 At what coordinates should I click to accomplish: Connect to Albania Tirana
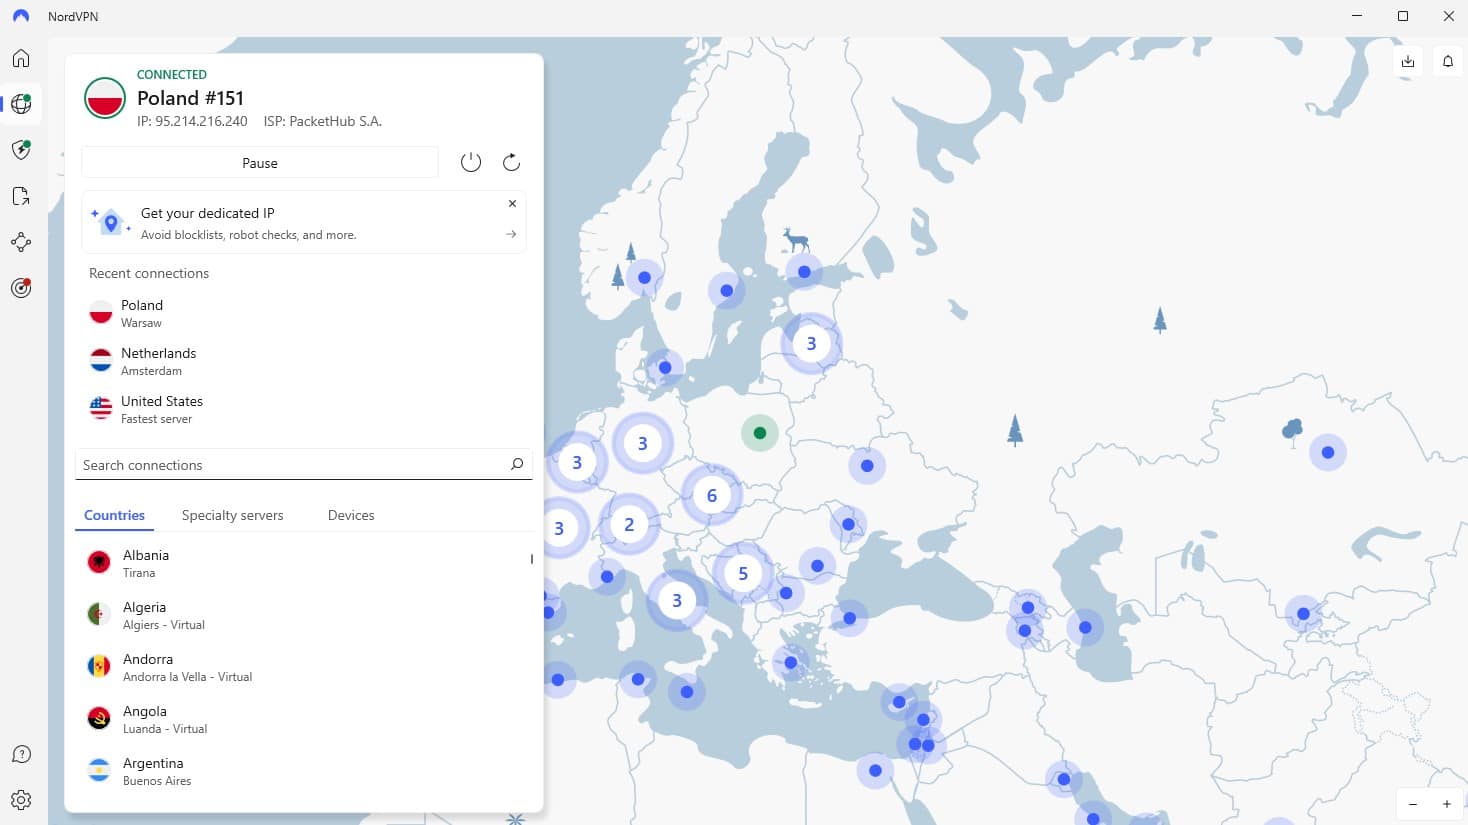tap(304, 563)
